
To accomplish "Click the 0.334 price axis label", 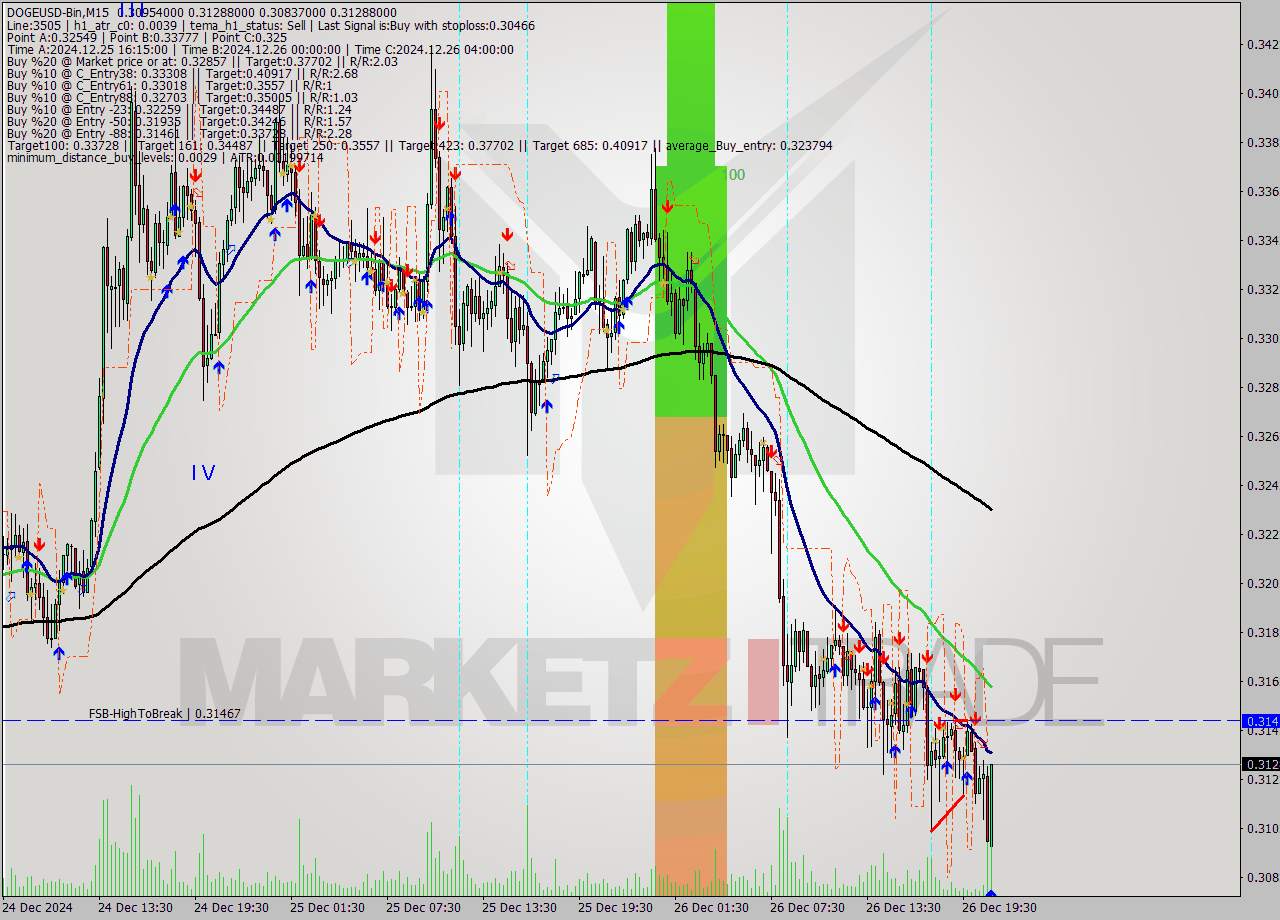I will point(1262,240).
